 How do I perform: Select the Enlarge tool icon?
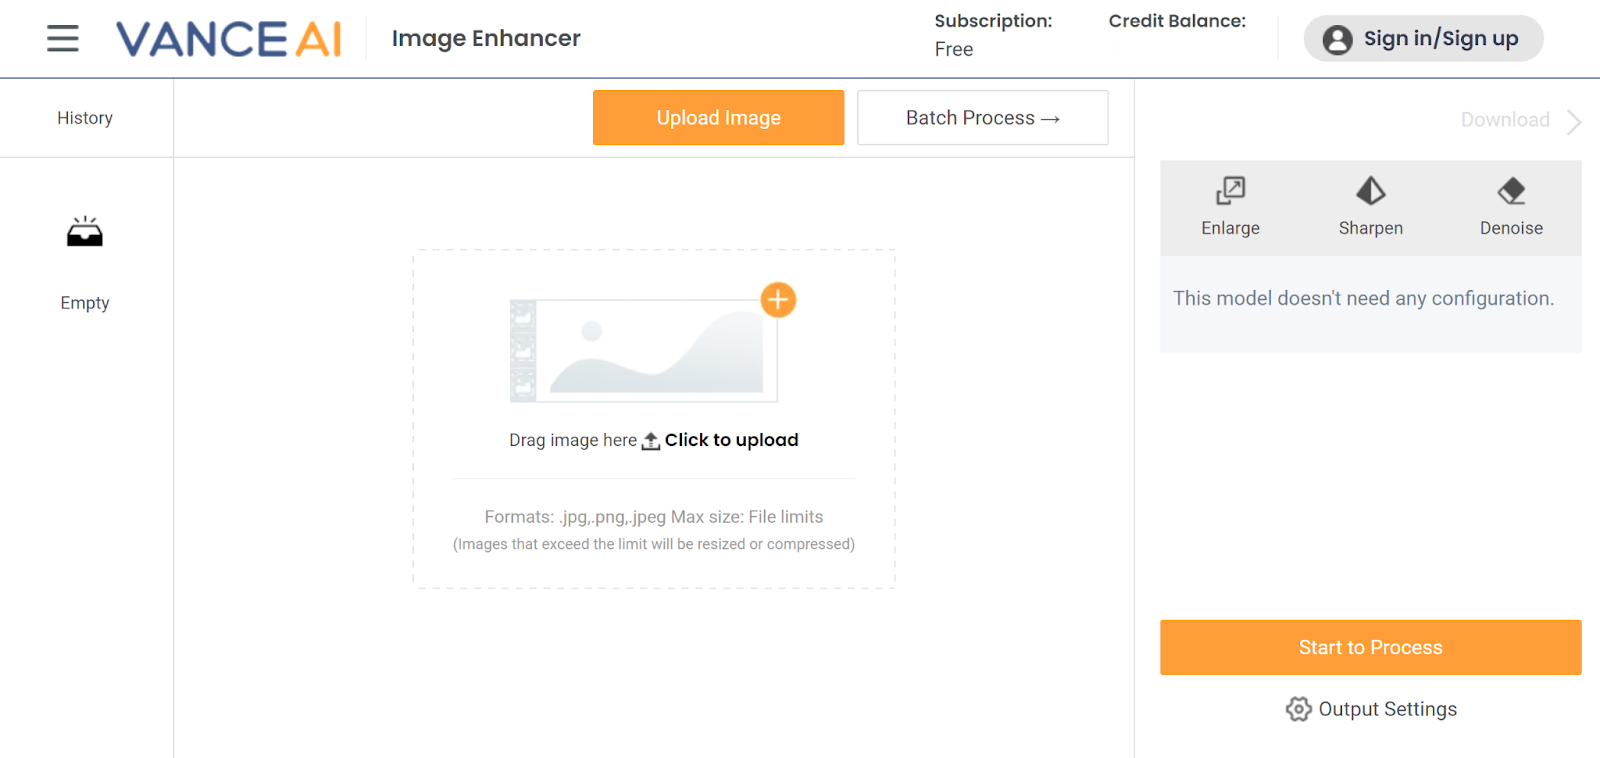(x=1230, y=191)
